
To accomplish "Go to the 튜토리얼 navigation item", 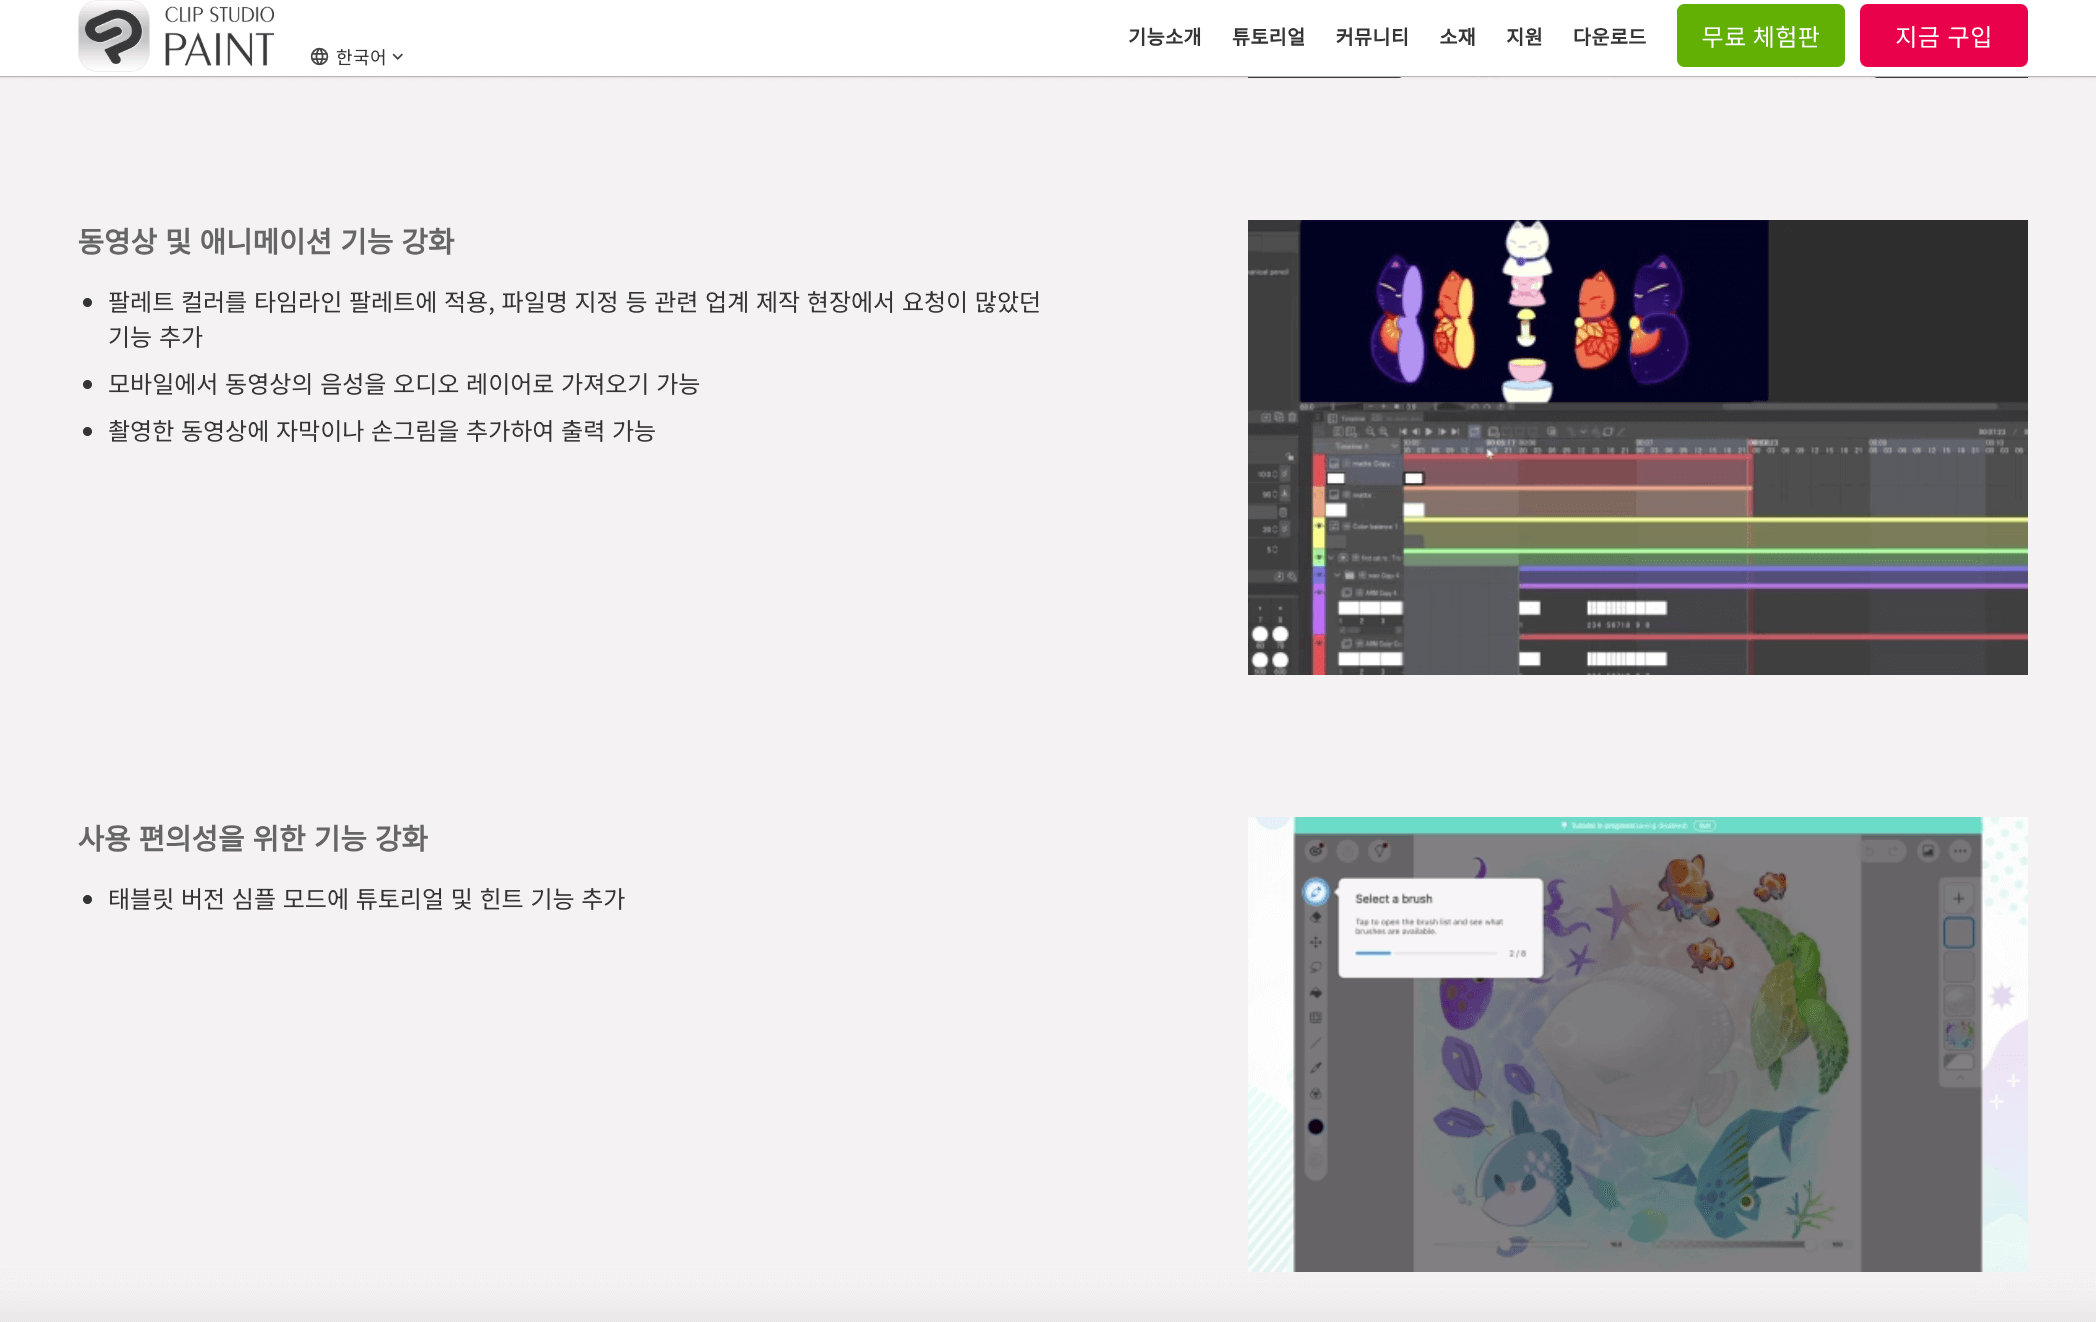I will click(1268, 37).
